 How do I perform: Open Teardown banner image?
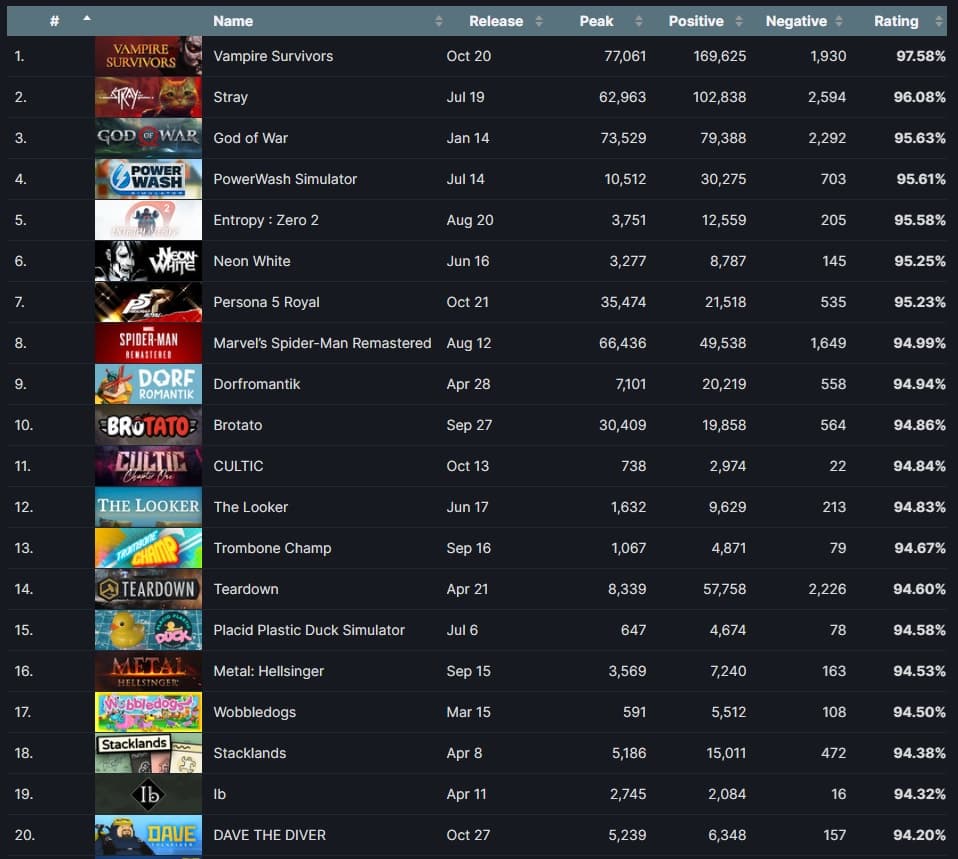pyautogui.click(x=148, y=588)
